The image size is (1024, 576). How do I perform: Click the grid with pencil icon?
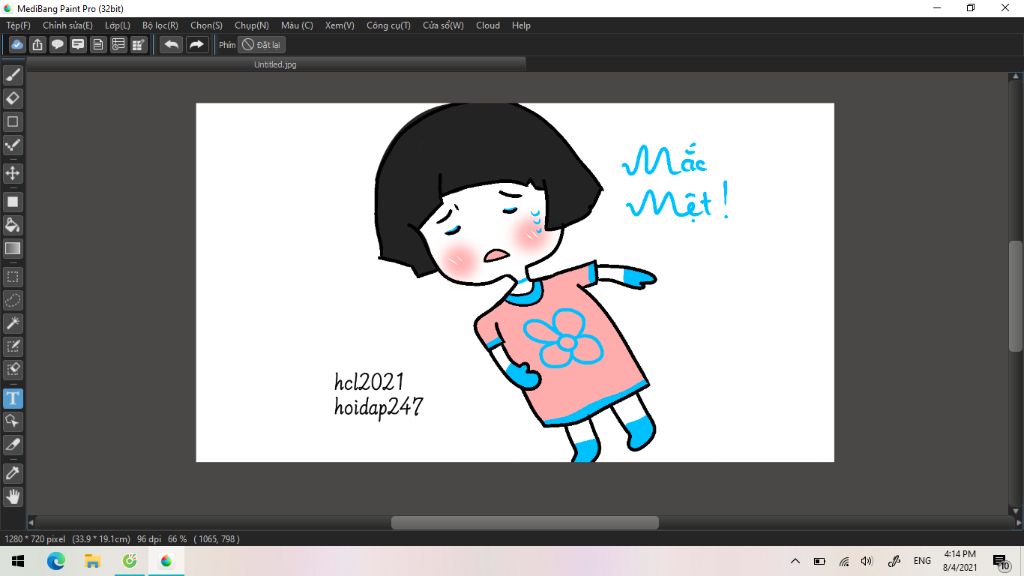coord(138,44)
